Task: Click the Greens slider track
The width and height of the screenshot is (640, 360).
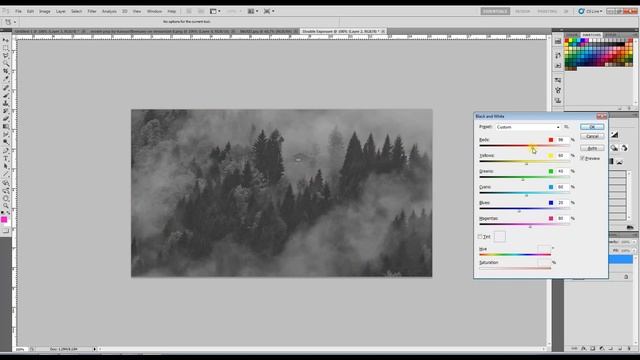Action: (524, 177)
